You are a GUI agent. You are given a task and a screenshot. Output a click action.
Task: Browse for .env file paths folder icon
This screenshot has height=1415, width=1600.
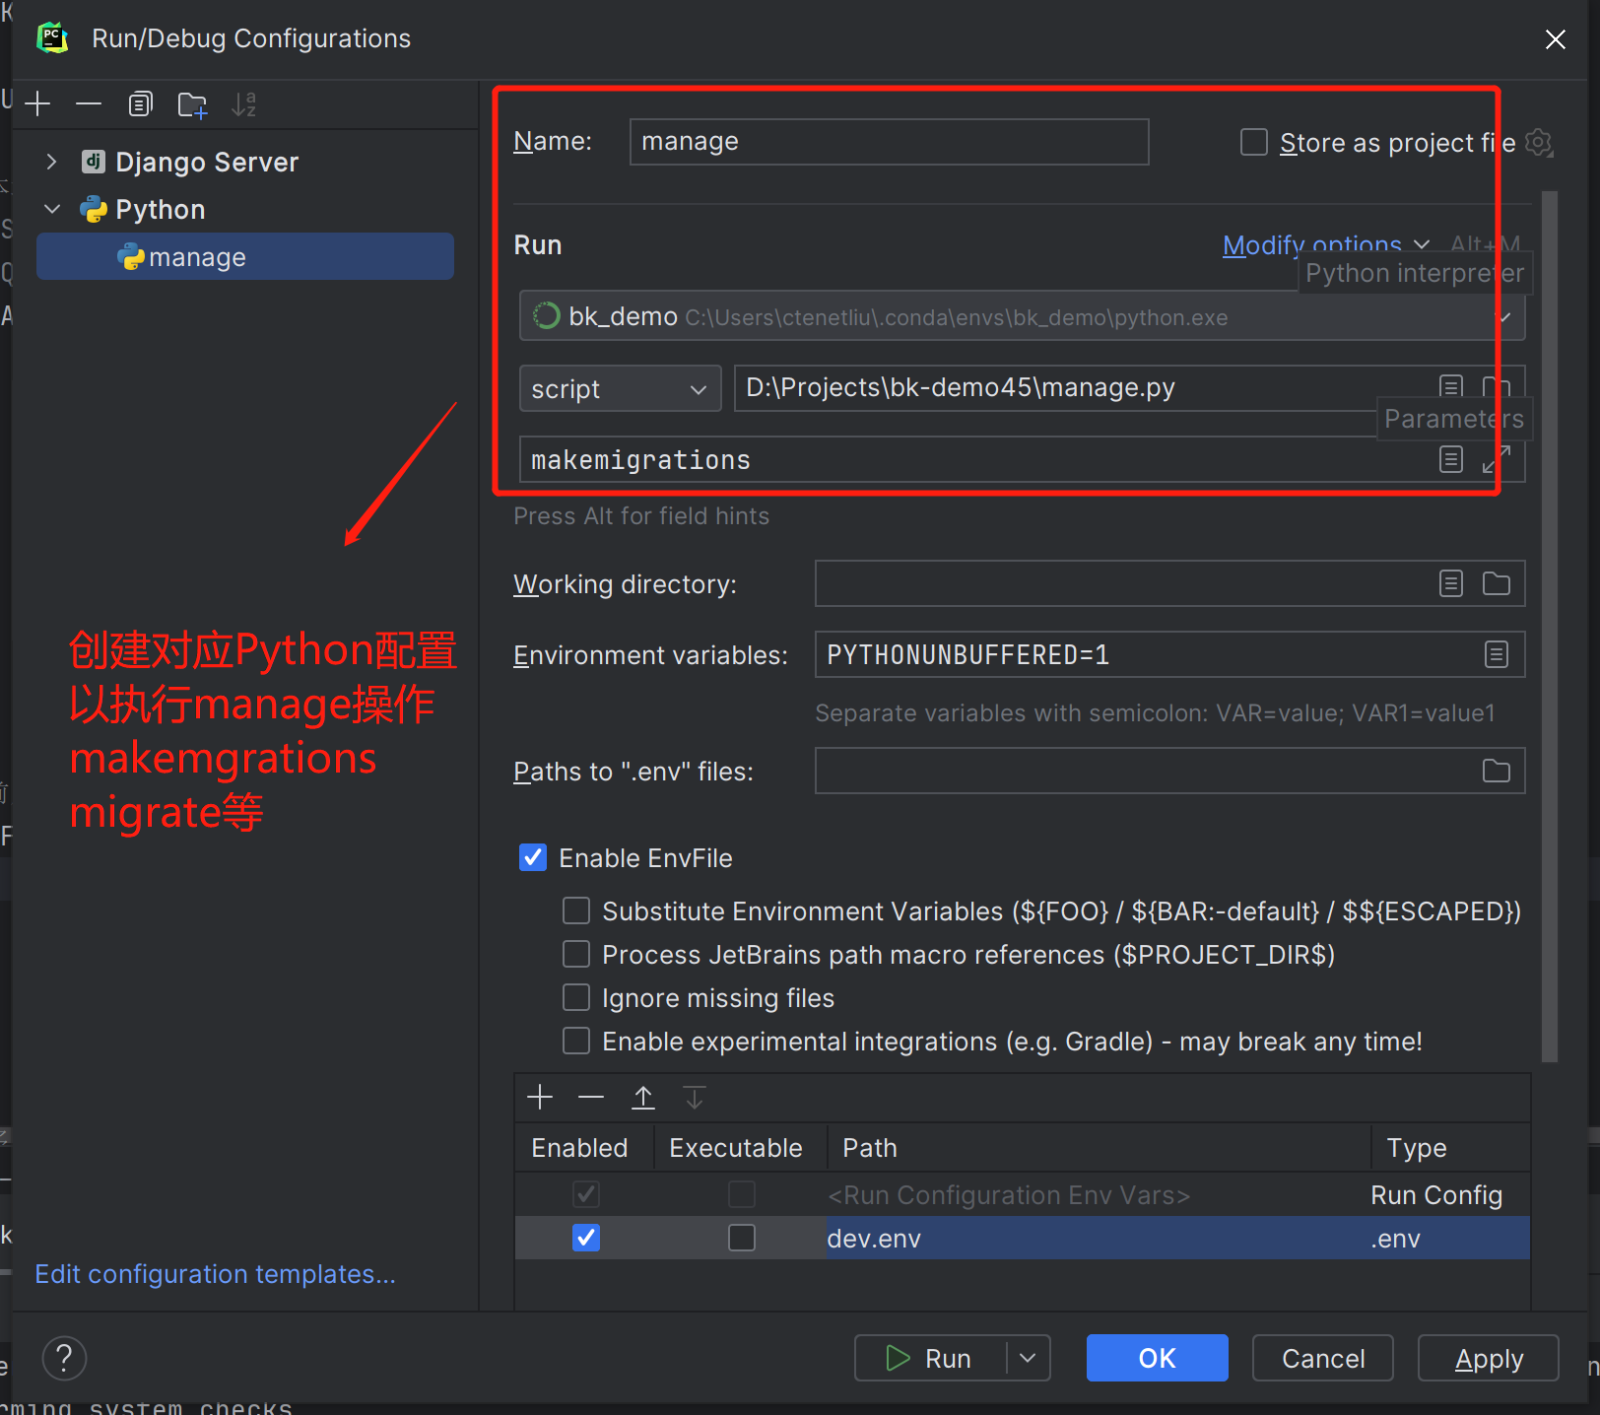coord(1496,771)
